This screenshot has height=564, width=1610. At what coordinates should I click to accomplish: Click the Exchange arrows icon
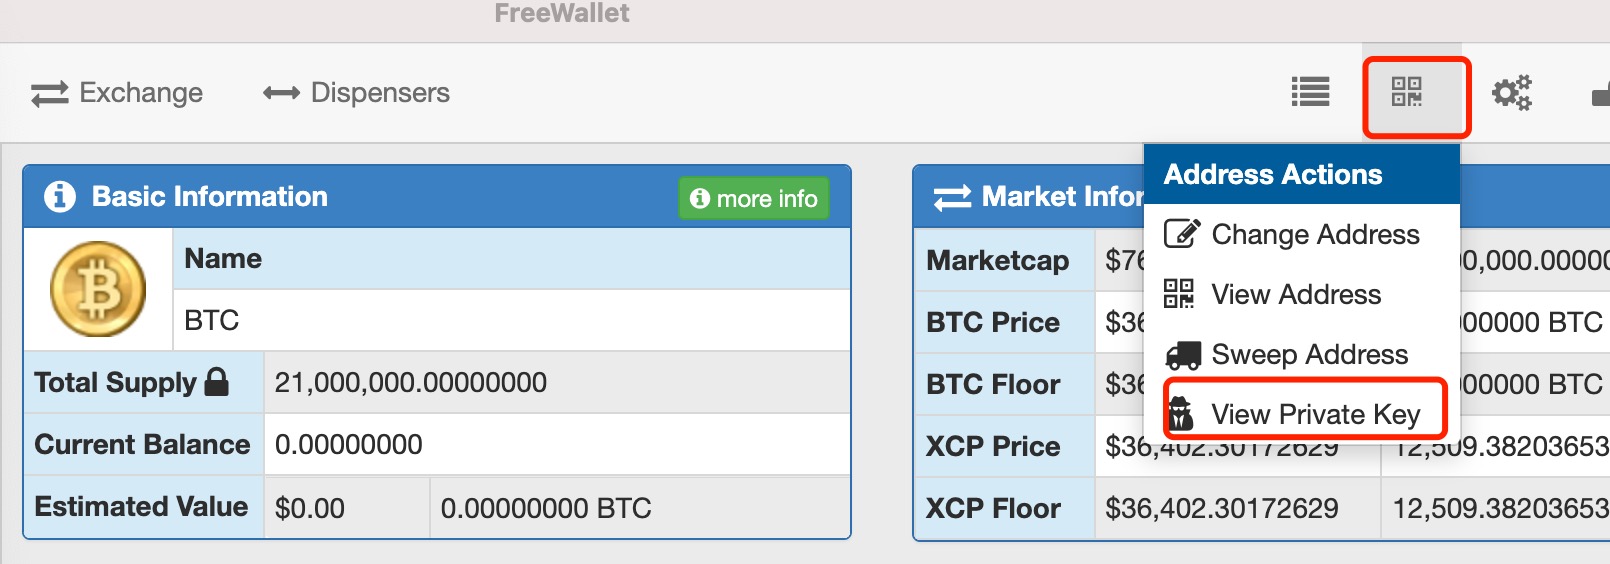point(49,93)
